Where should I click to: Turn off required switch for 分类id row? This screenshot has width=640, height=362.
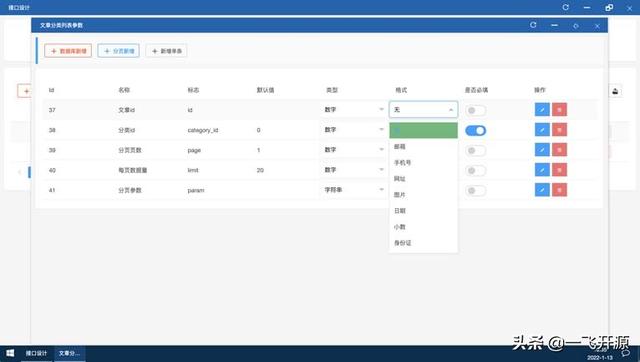pyautogui.click(x=476, y=130)
